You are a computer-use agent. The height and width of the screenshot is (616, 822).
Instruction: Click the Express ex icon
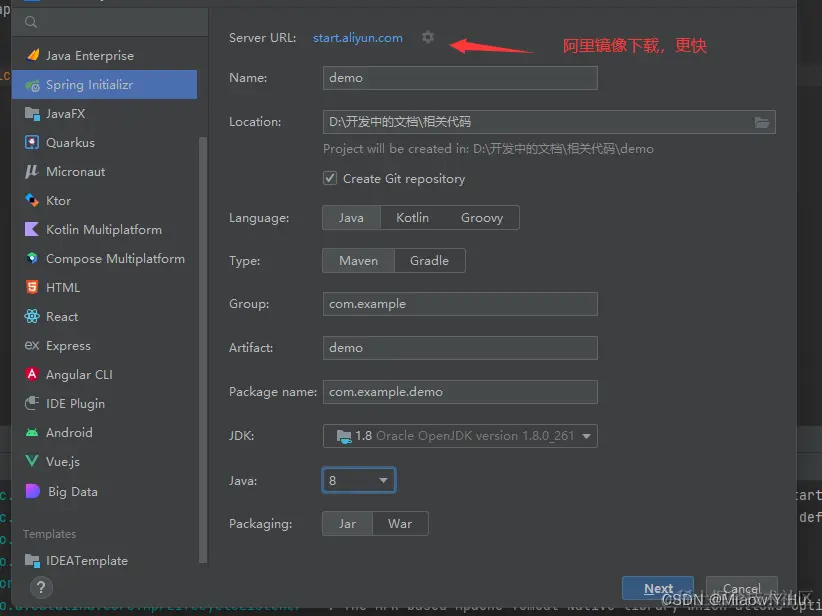pyautogui.click(x=33, y=345)
